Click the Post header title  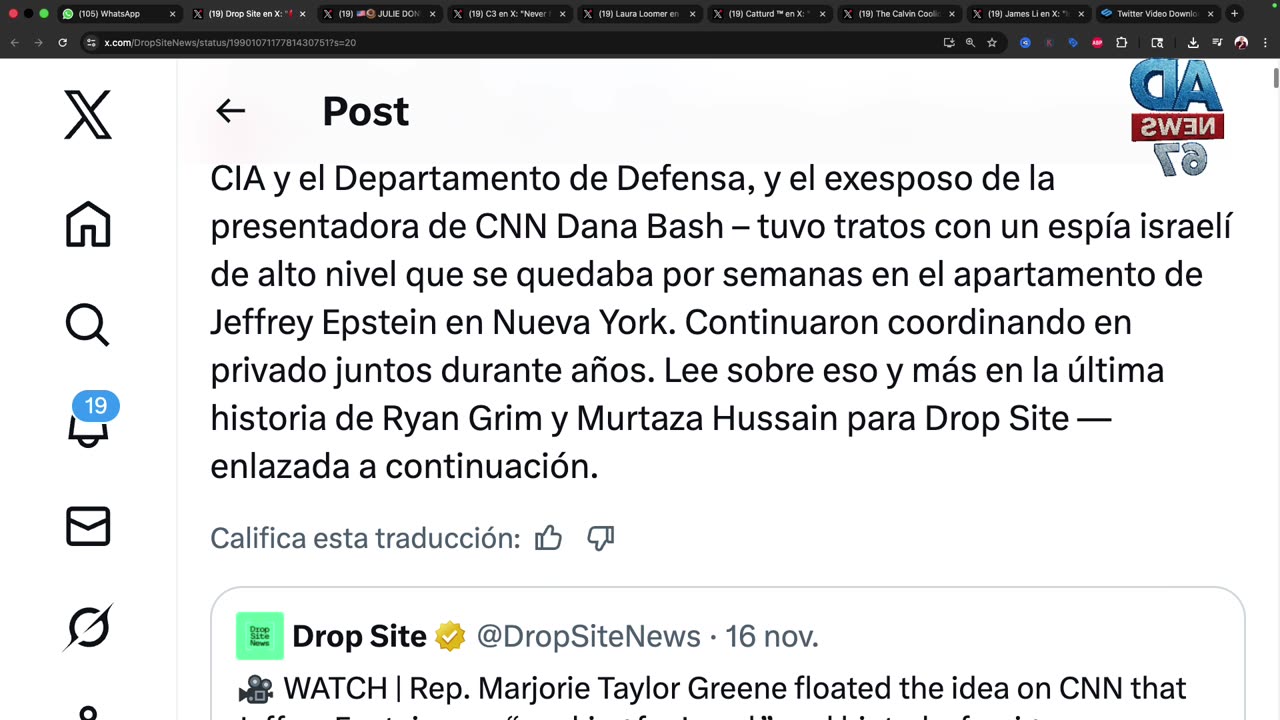[365, 111]
